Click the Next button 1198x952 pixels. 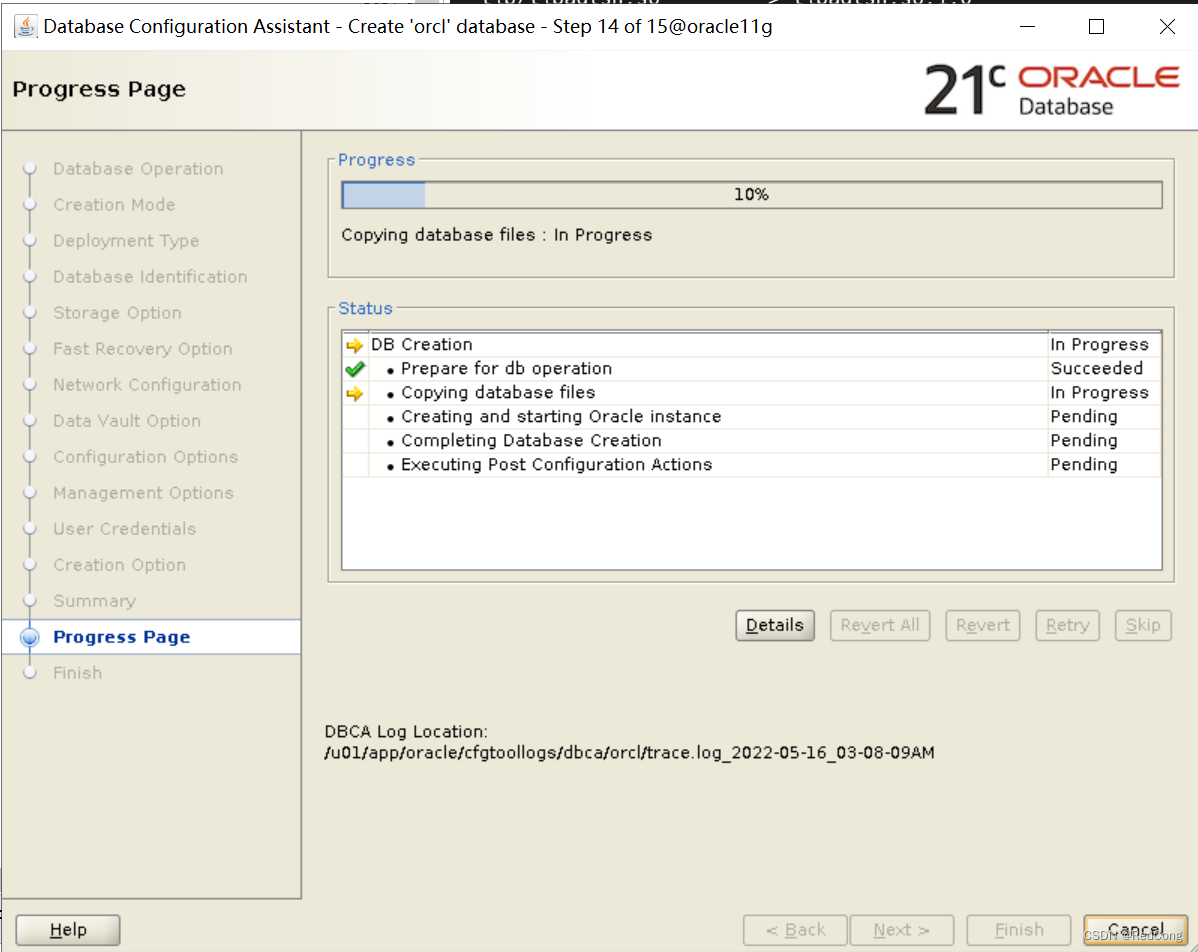902,930
